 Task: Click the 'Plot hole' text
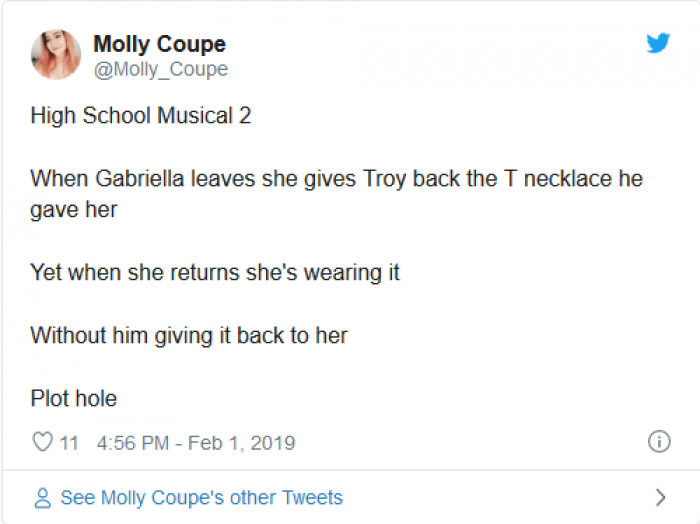click(73, 398)
